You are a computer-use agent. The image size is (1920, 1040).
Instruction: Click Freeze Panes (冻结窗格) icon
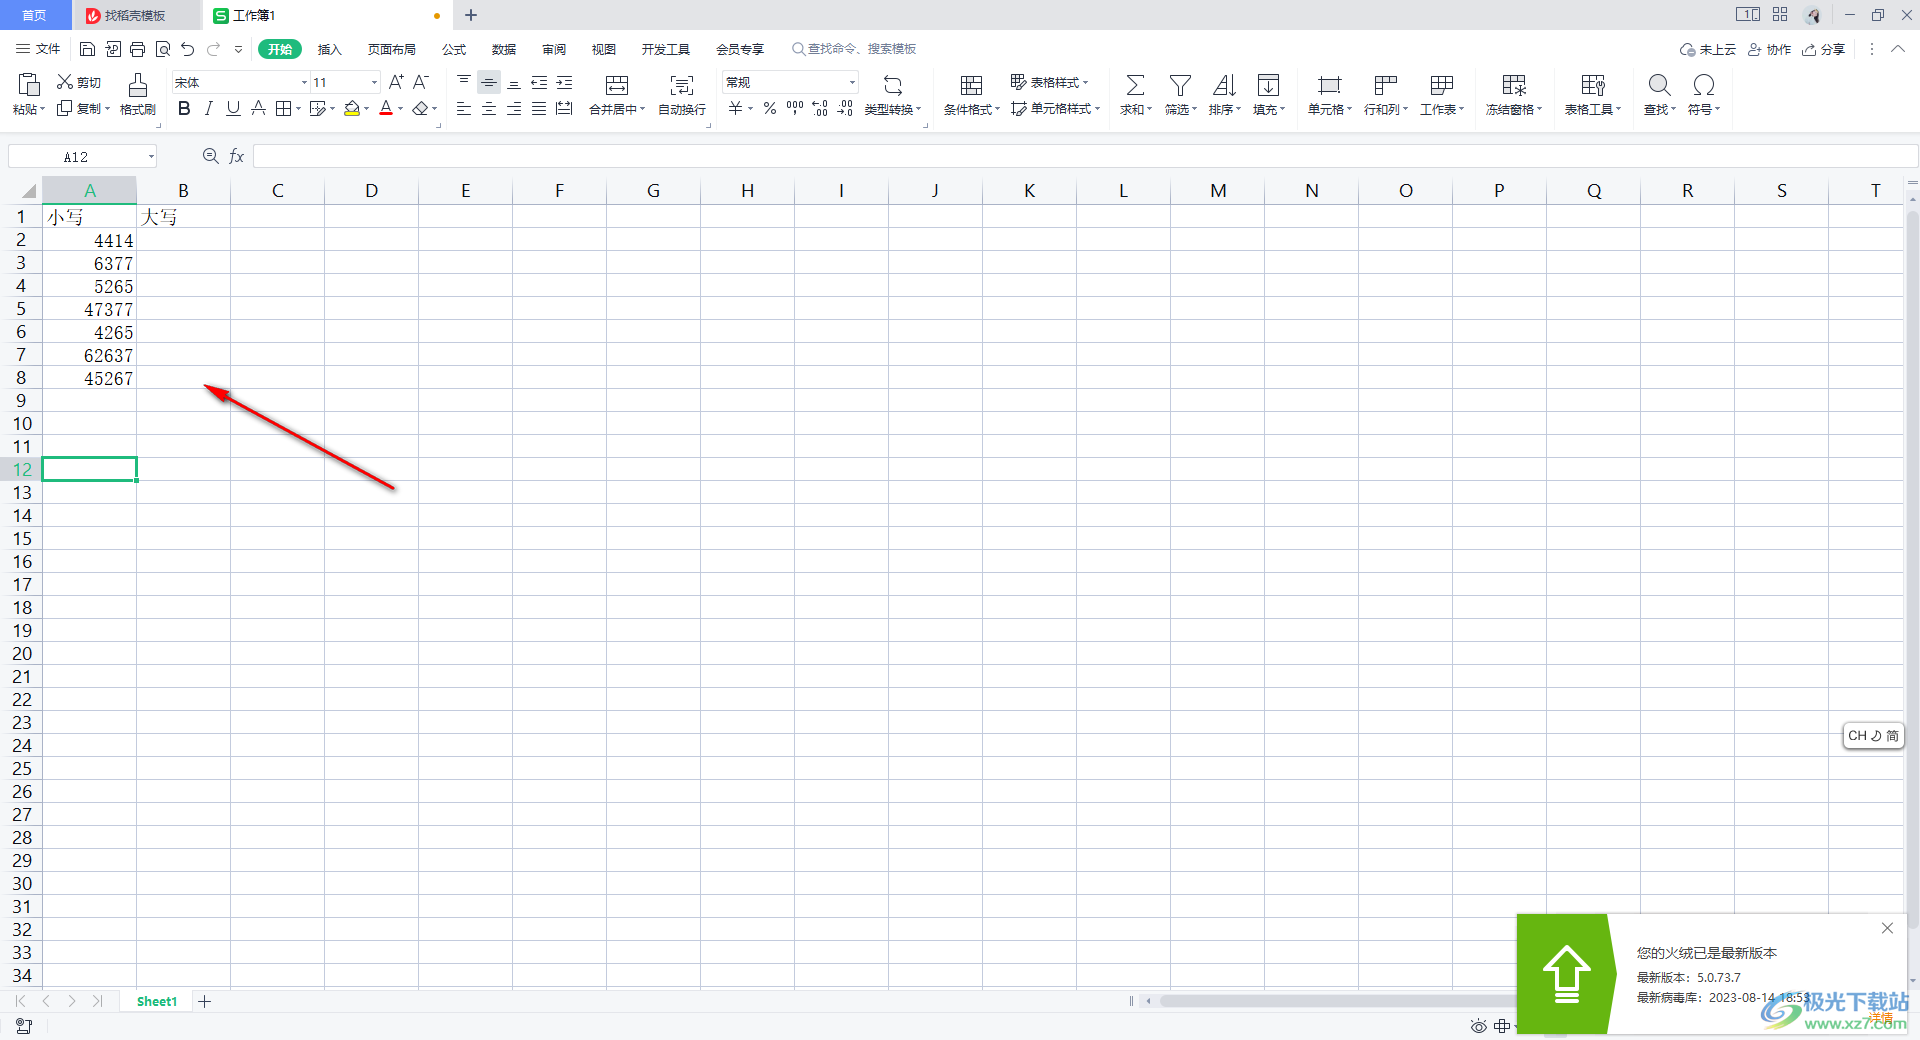point(1514,85)
